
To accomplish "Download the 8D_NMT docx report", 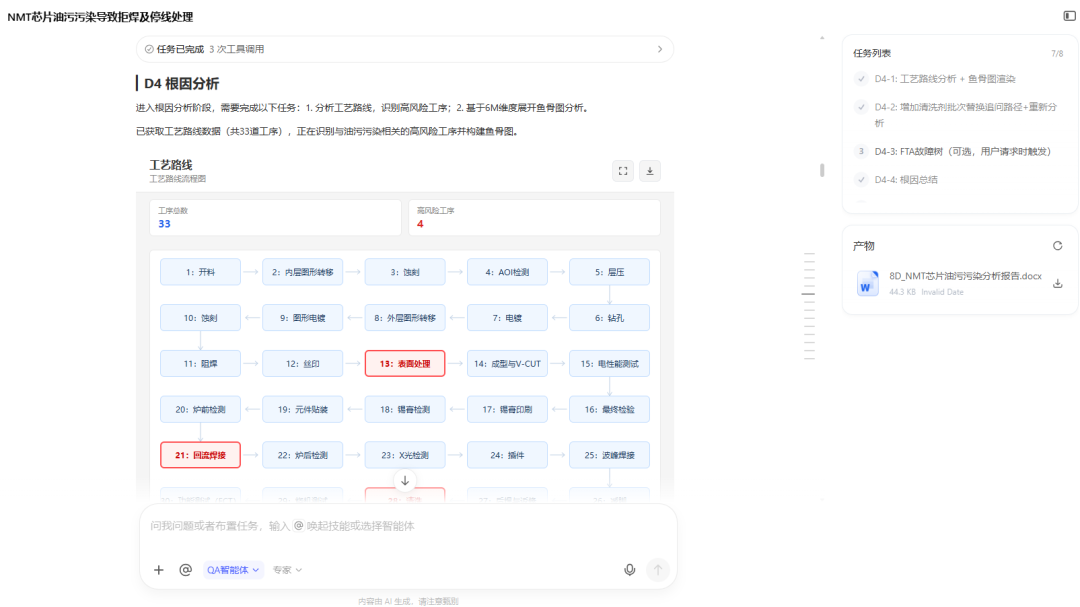I will pyautogui.click(x=1057, y=283).
